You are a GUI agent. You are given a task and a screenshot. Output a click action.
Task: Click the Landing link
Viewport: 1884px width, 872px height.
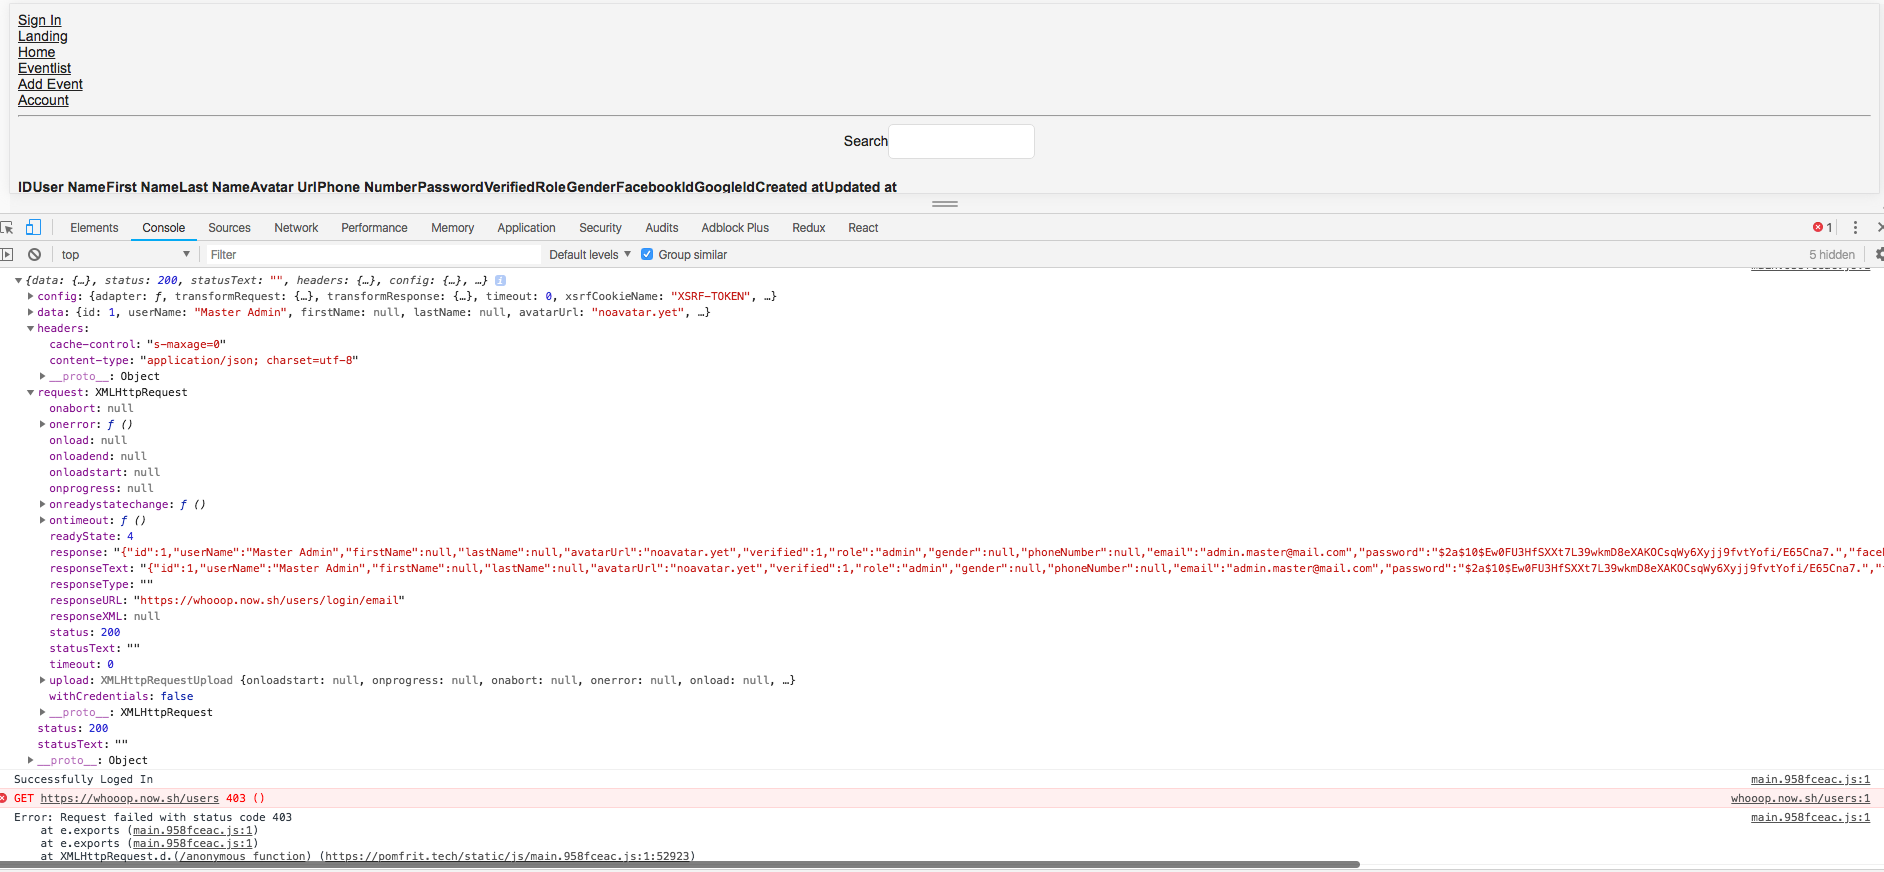[x=43, y=36]
